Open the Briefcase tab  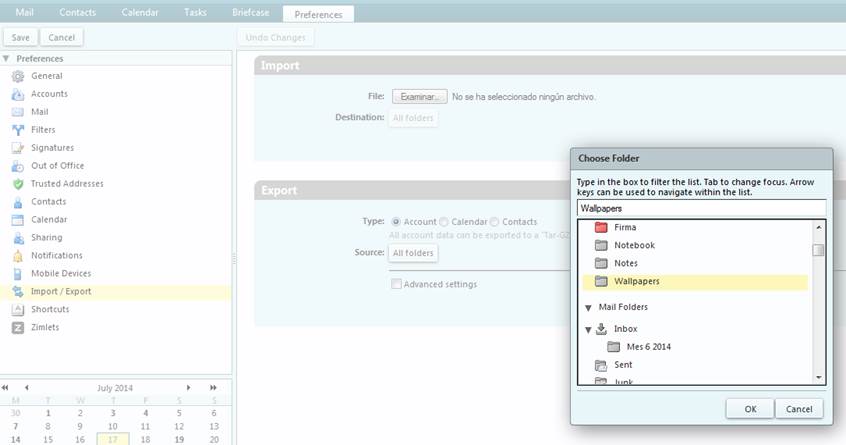[x=250, y=12]
